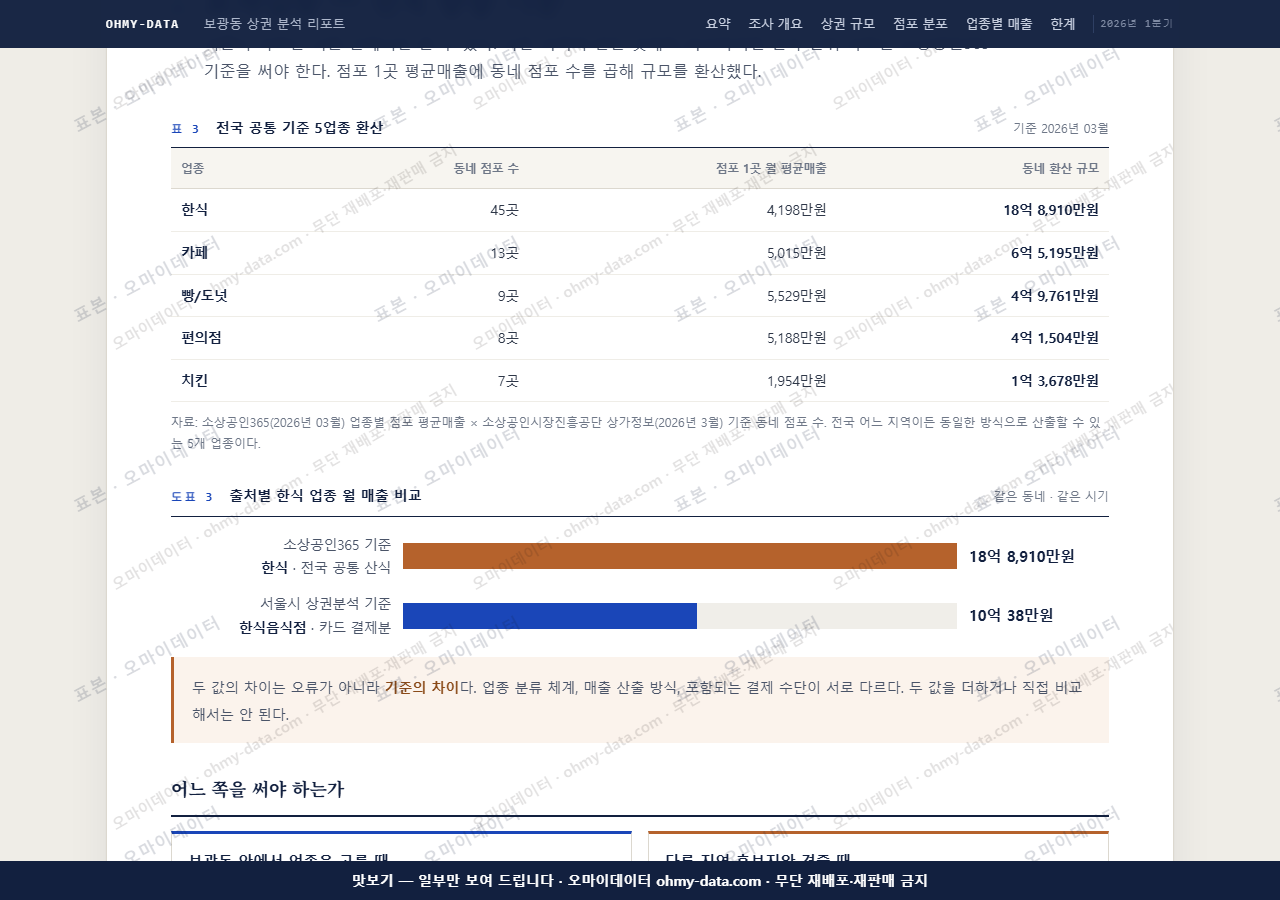Click the 기준 2026년 03월 date note
The image size is (1280, 900).
[x=1060, y=128]
